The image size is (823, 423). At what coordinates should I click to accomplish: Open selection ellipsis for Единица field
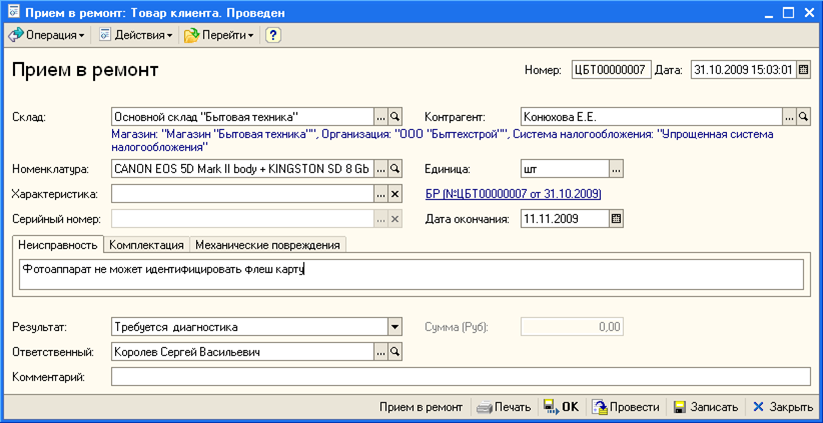[616, 168]
